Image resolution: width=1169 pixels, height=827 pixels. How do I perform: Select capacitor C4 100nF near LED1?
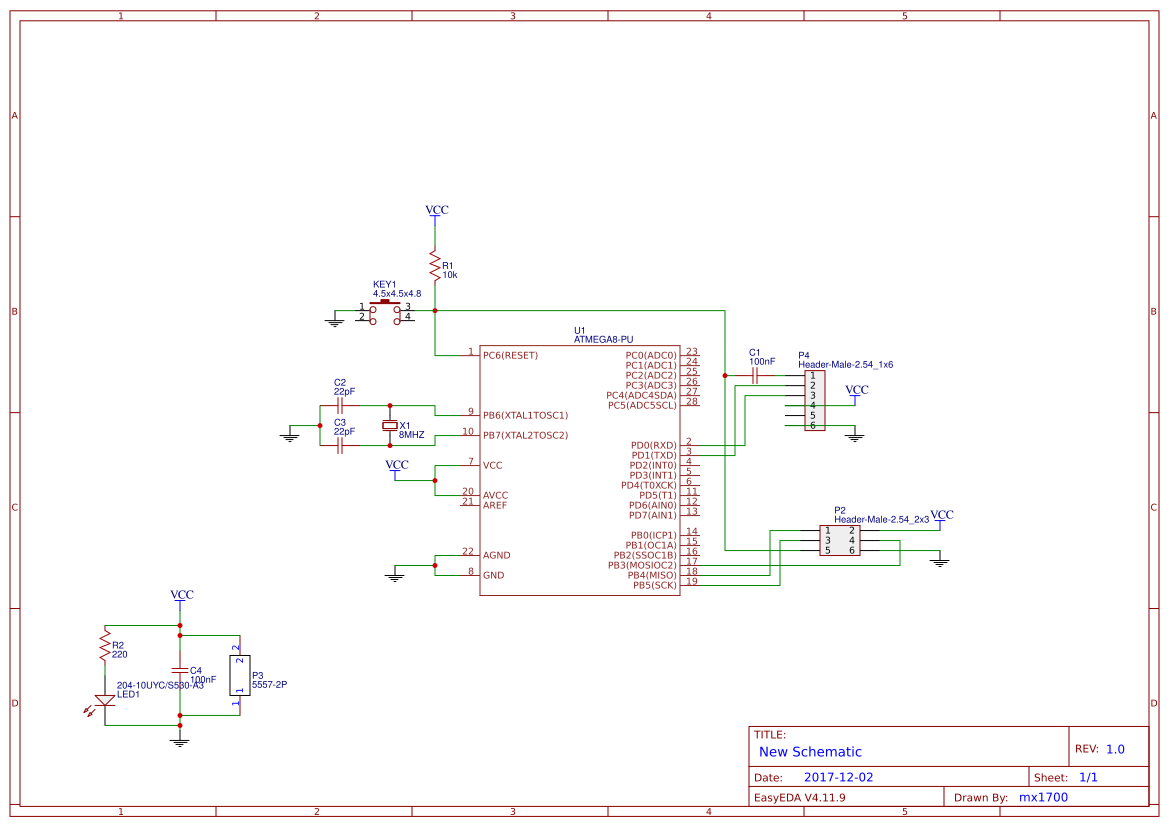[x=179, y=668]
